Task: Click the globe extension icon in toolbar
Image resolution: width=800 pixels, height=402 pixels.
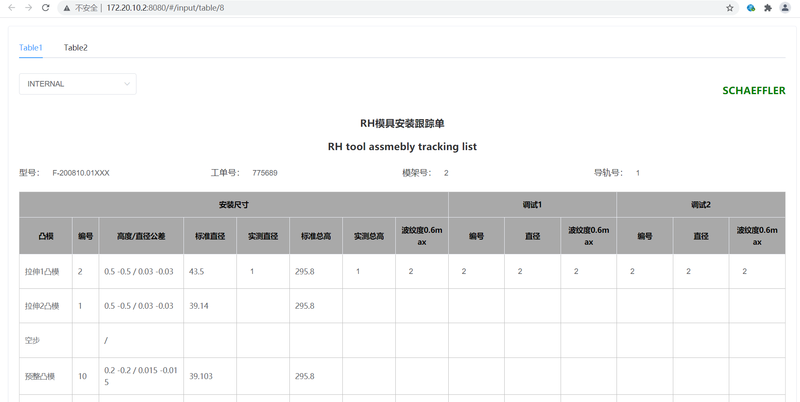Action: tap(751, 8)
